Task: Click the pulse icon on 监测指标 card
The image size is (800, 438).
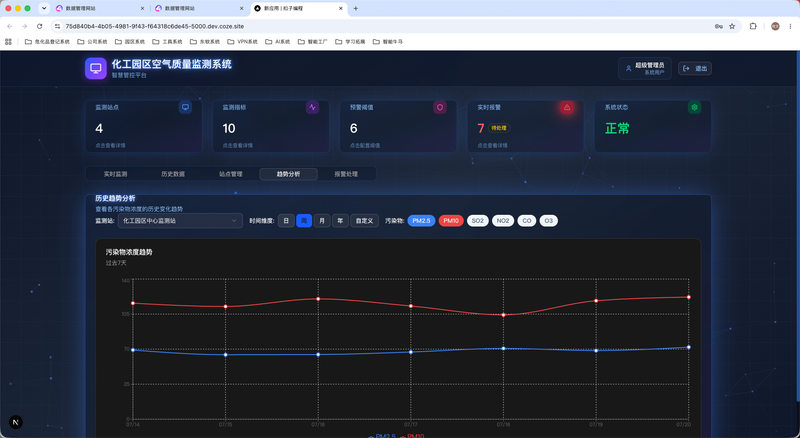Action: [312, 107]
